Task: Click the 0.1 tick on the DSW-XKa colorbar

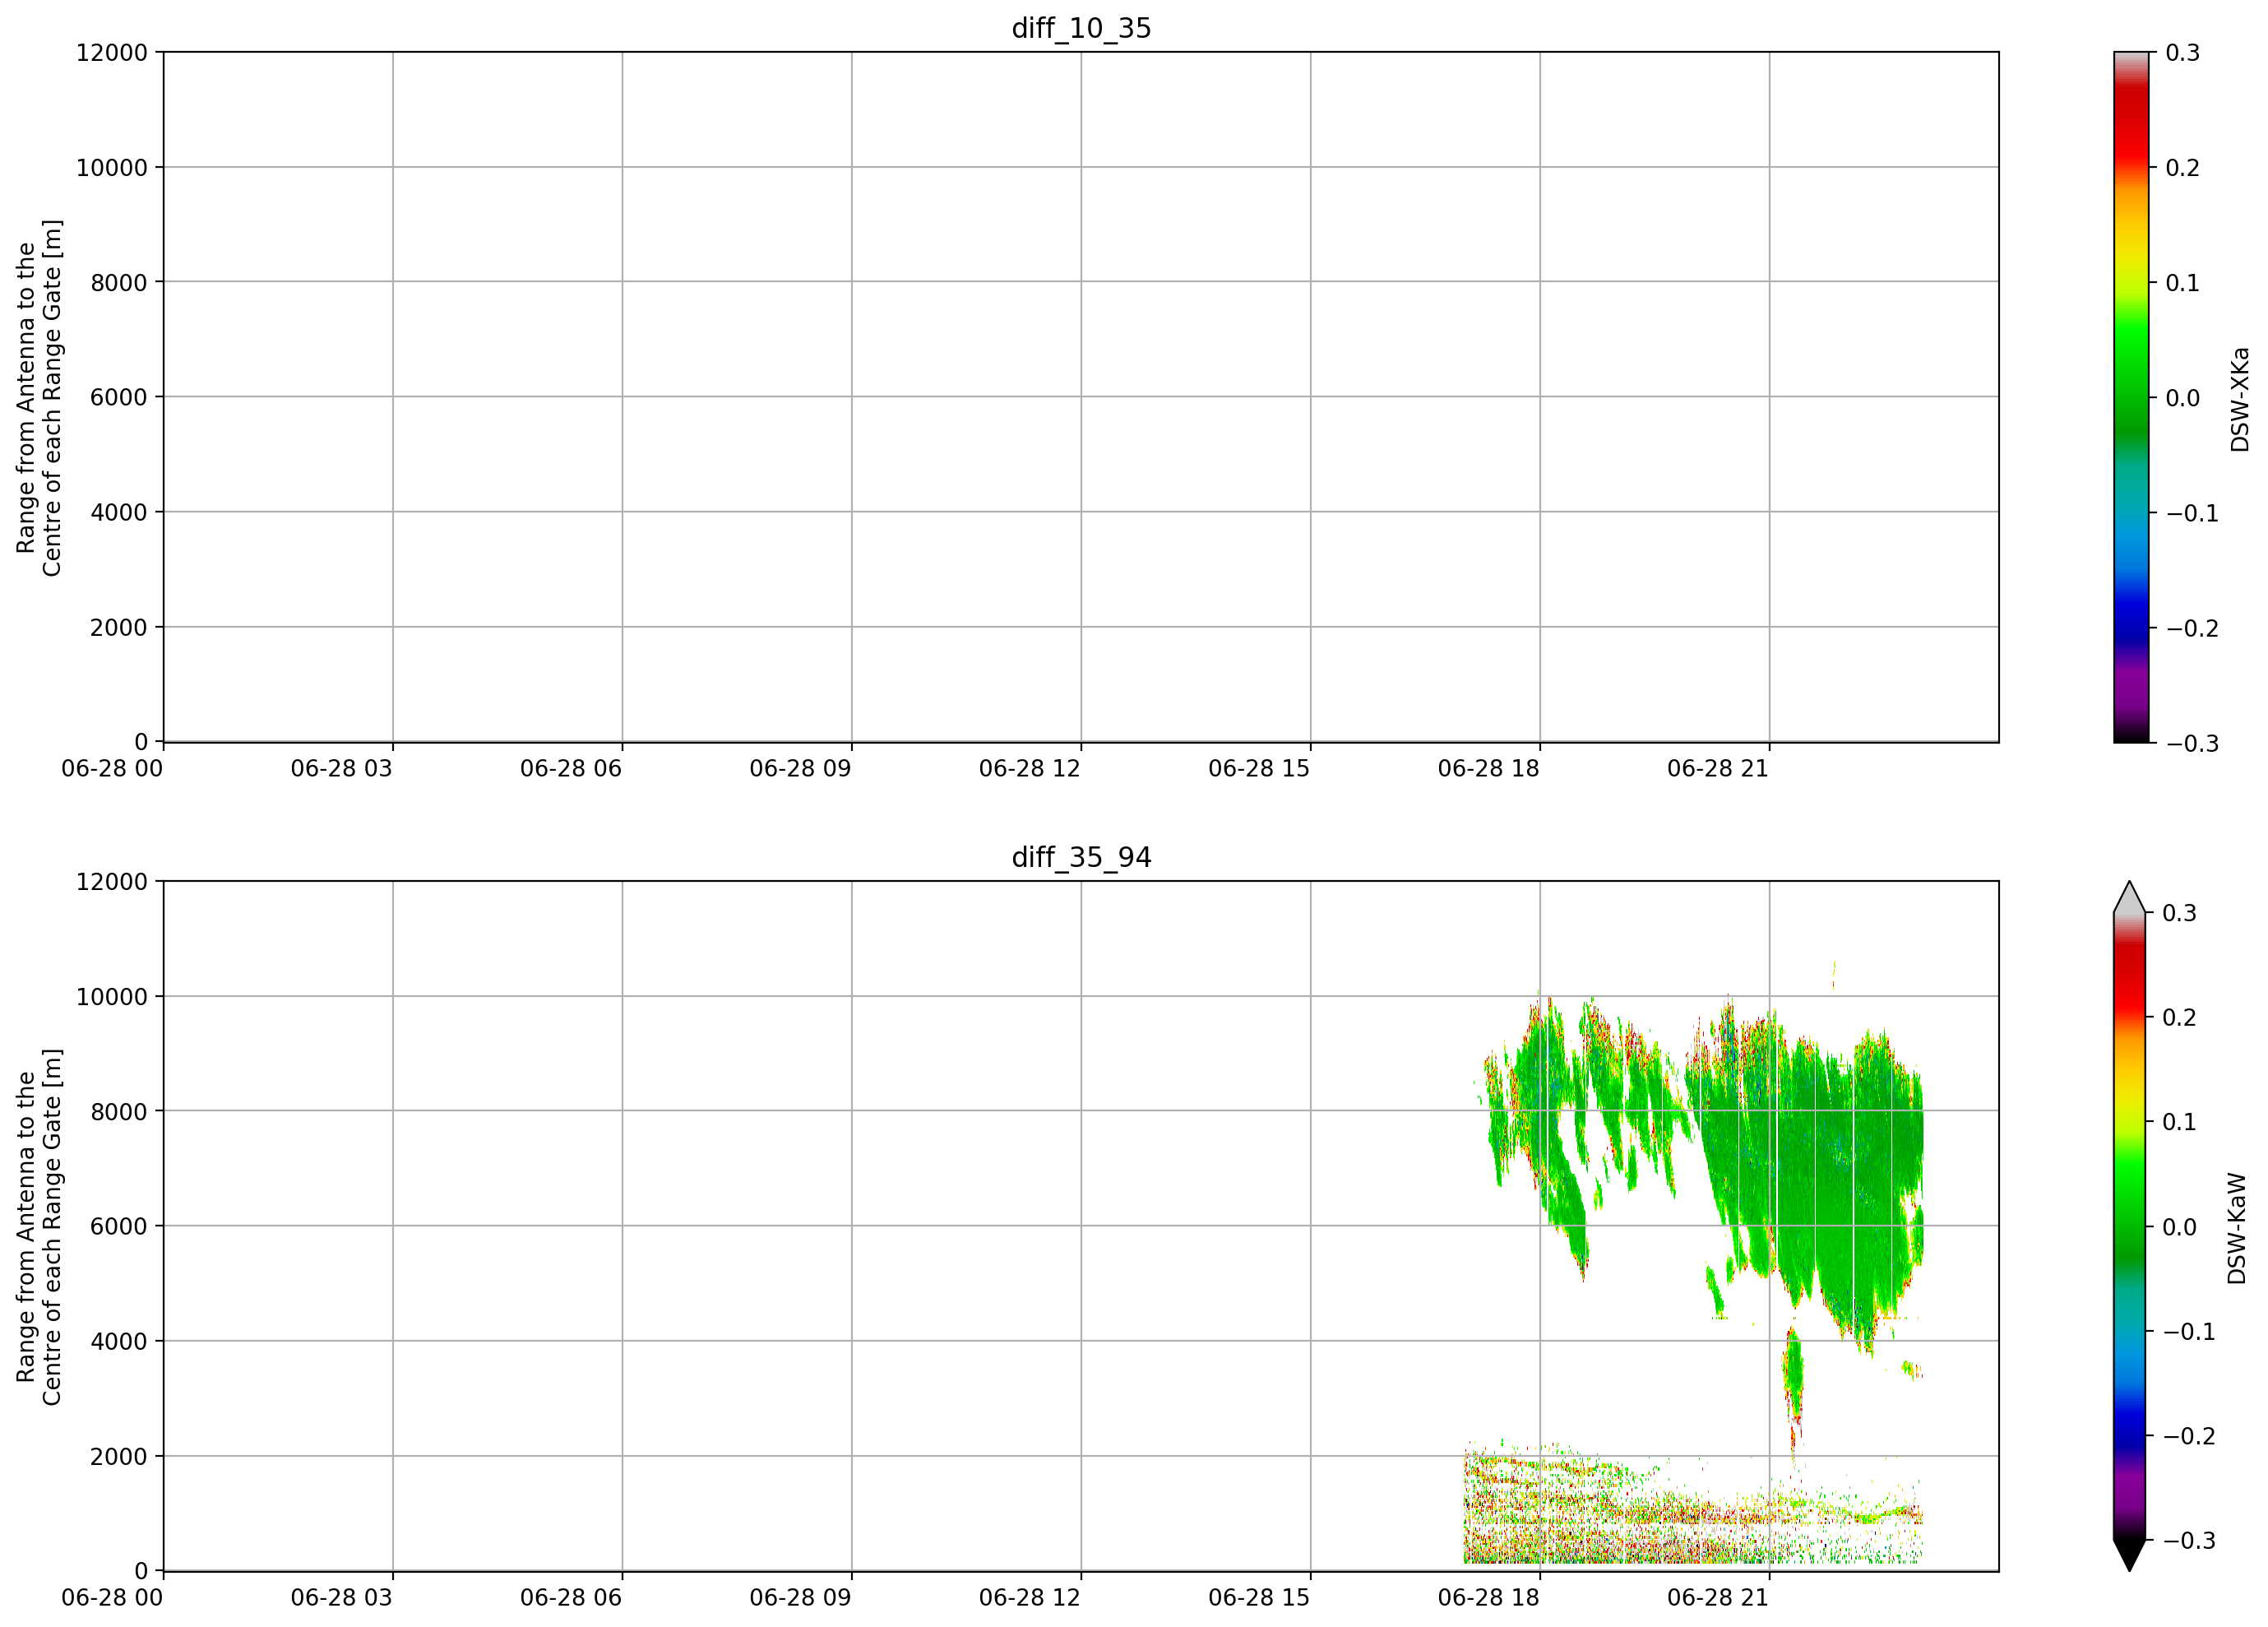Action: point(2183,283)
